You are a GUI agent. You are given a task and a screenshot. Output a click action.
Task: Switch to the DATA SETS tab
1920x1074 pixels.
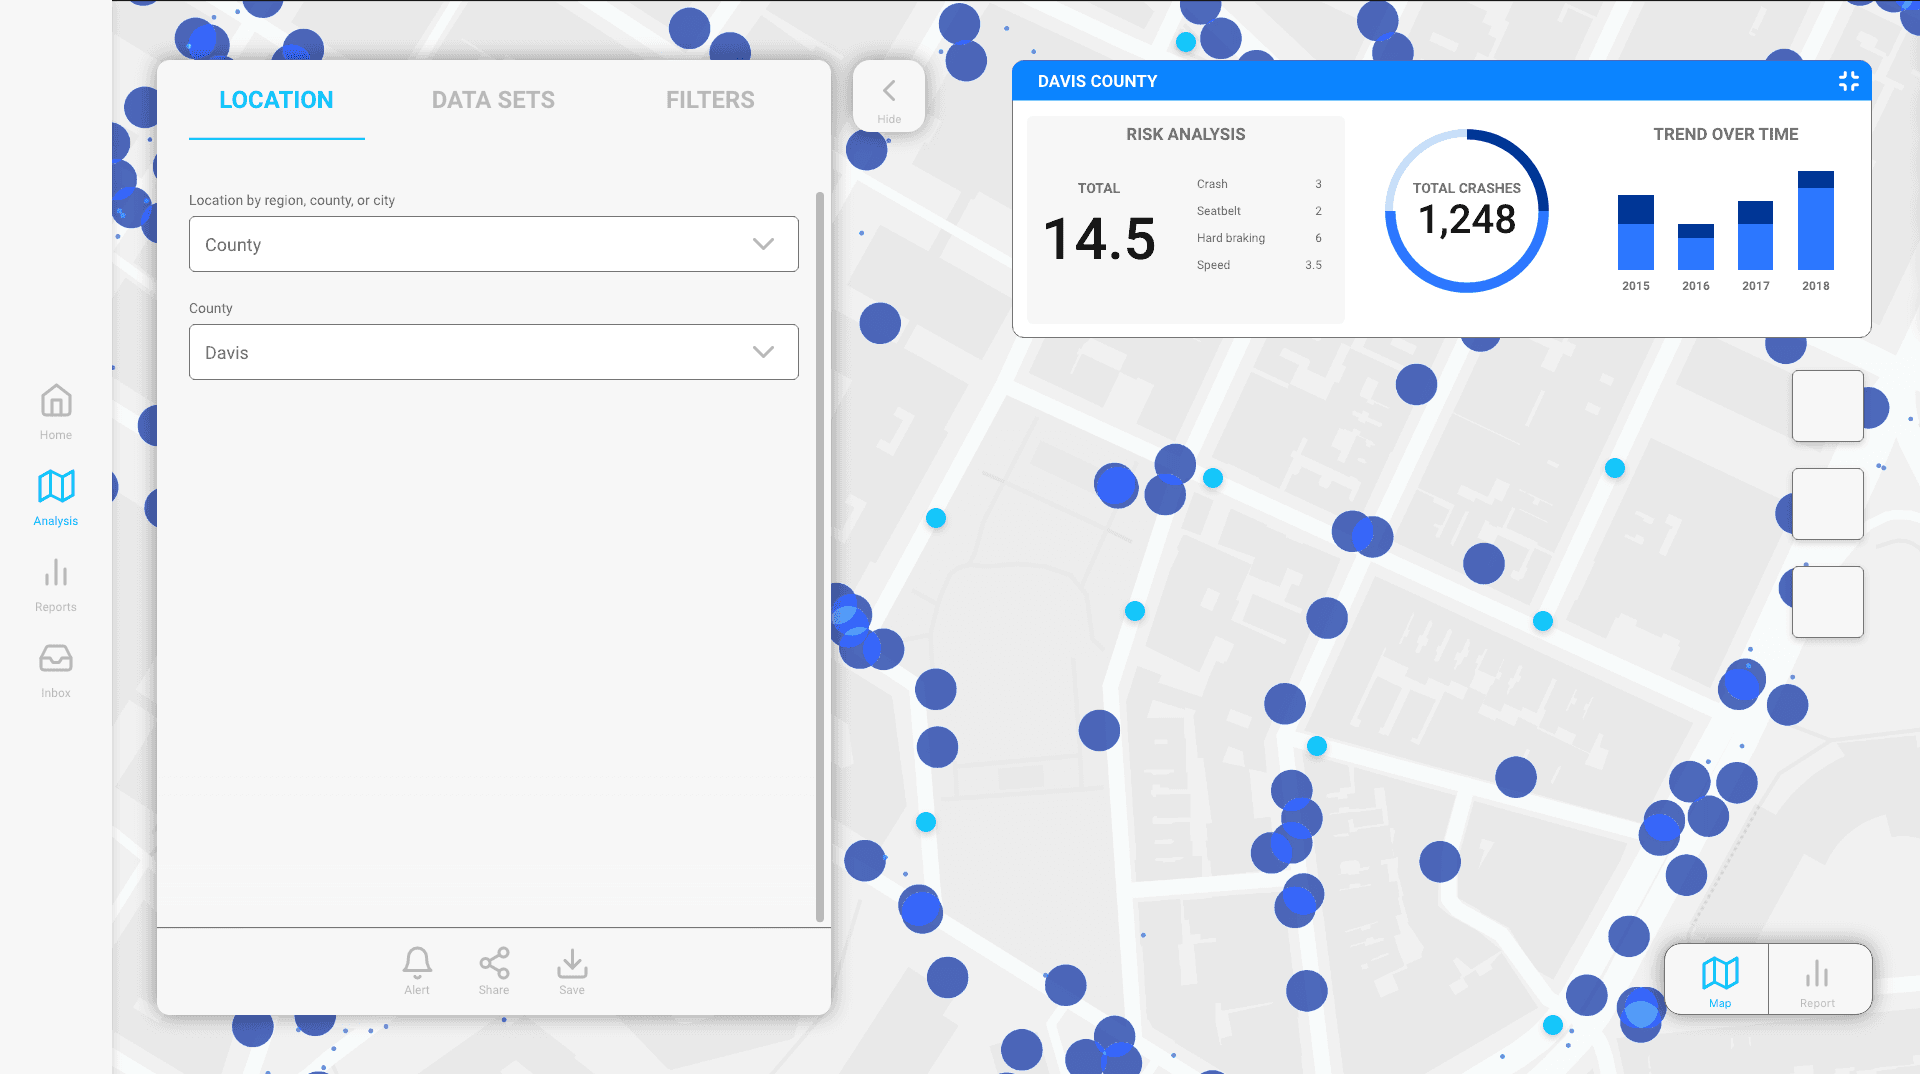coord(493,100)
